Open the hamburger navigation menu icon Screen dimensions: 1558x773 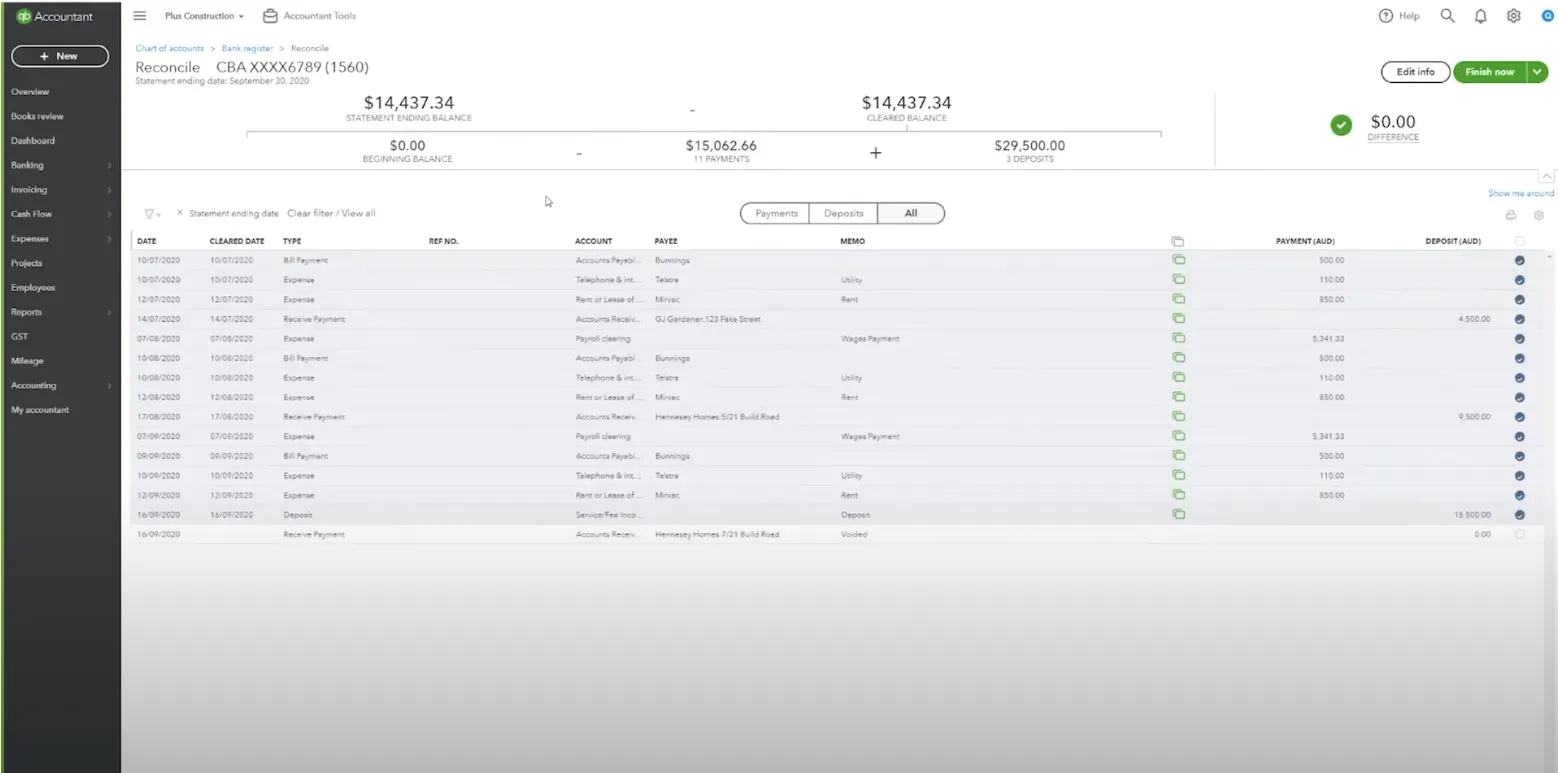(x=139, y=16)
